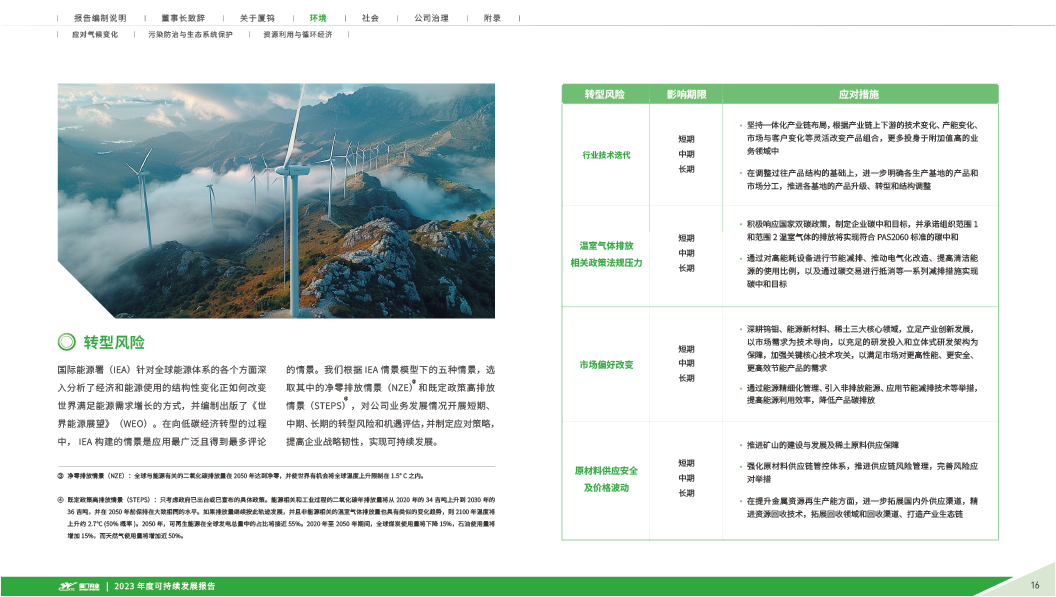Open the 资源利用与循环经济 sub-section link
The image size is (1056, 597).
(x=297, y=34)
